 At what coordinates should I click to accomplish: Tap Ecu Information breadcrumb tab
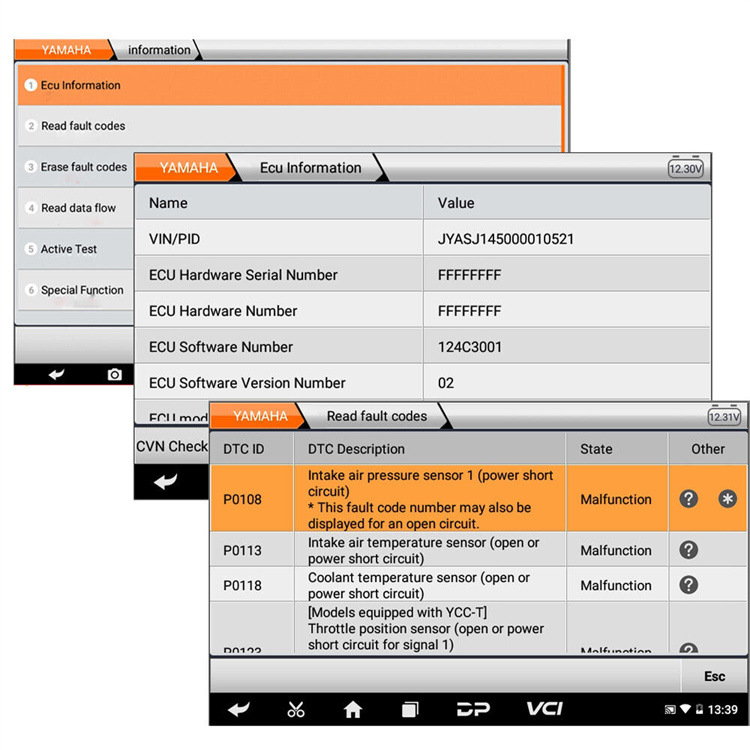tap(311, 168)
